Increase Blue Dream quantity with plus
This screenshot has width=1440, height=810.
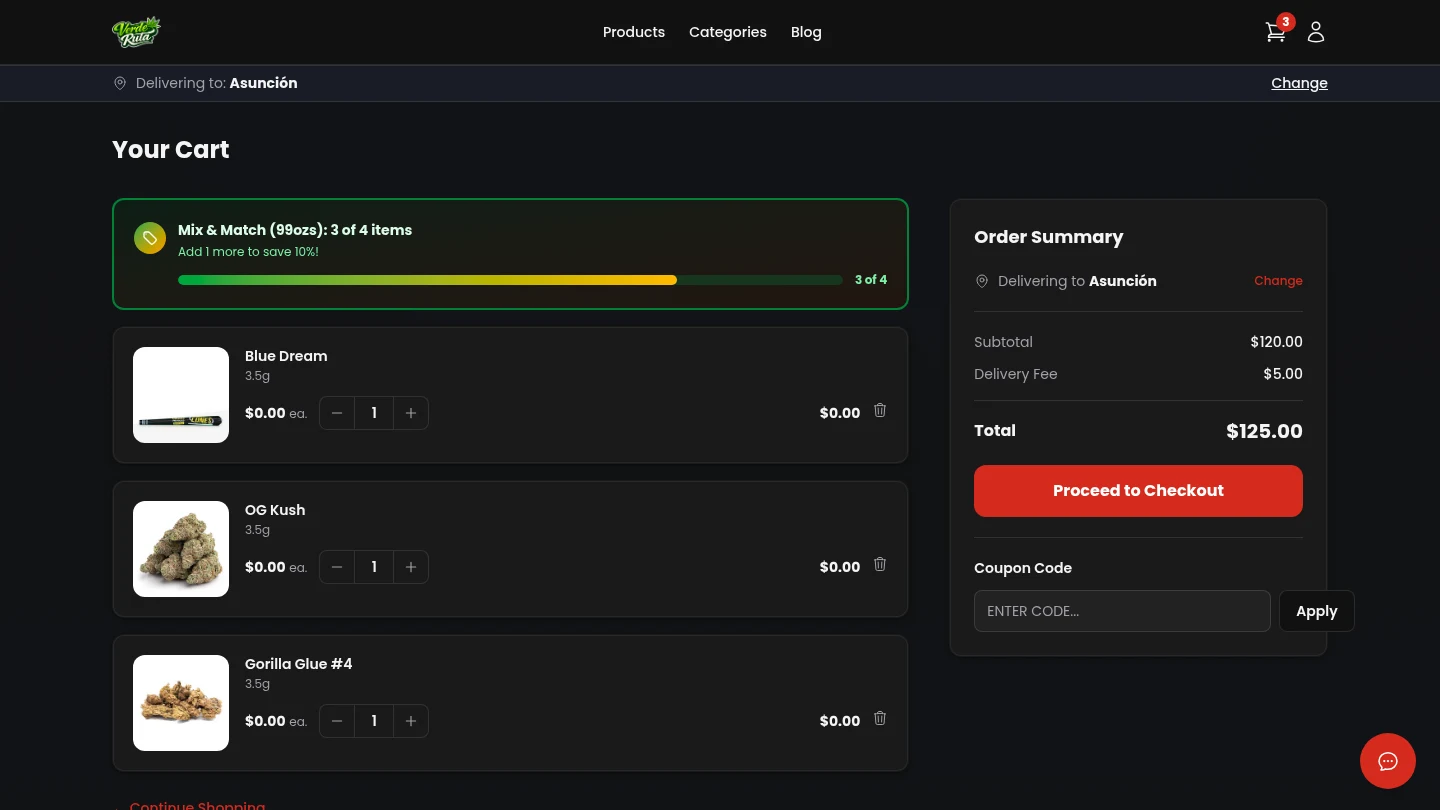click(x=411, y=413)
